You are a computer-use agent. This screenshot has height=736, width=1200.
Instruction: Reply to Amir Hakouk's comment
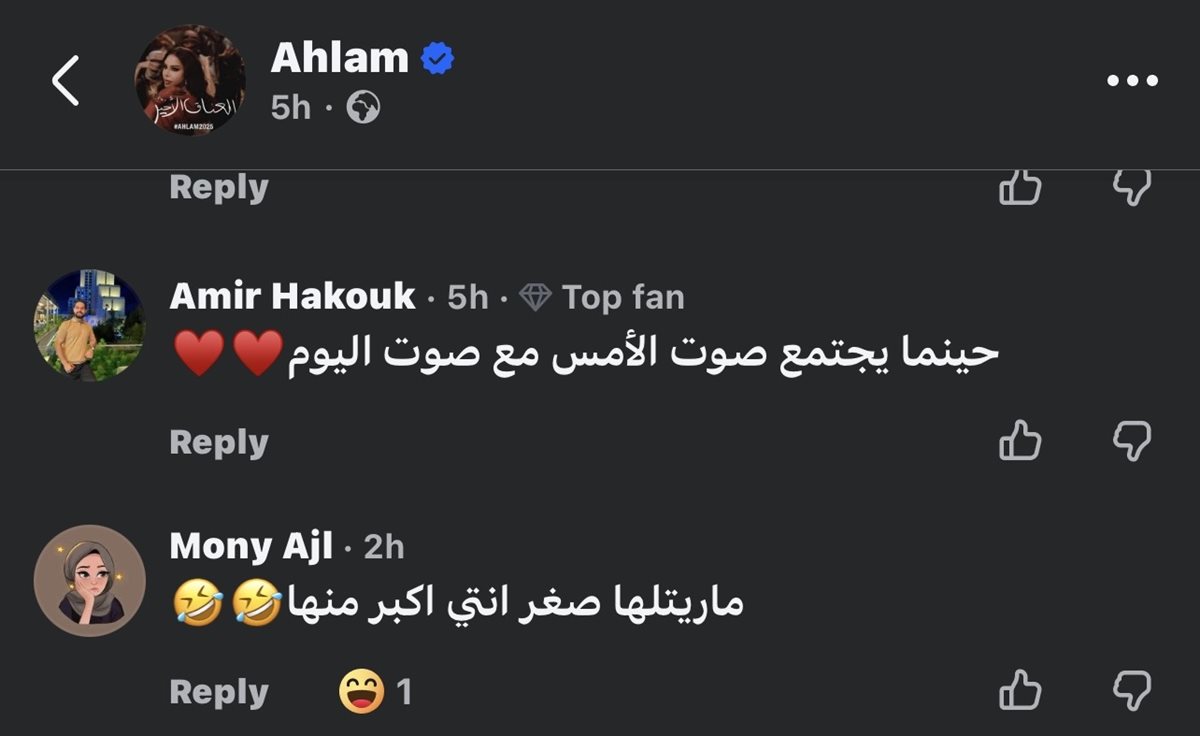(x=219, y=442)
